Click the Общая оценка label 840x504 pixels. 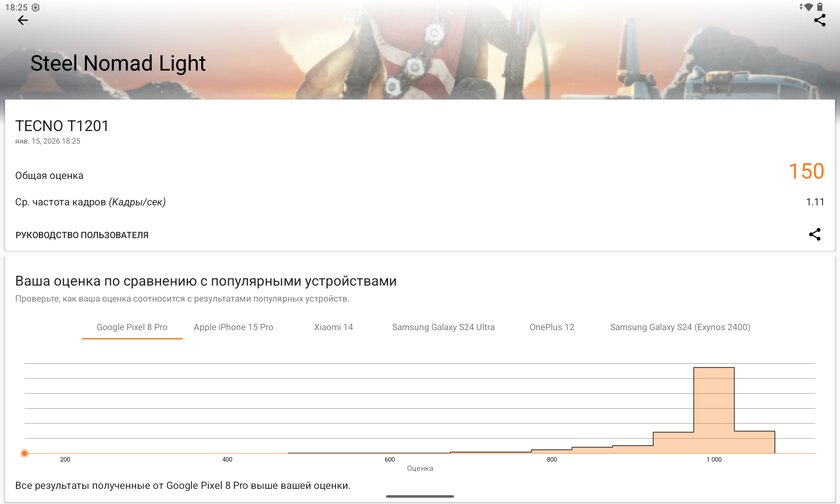click(49, 176)
